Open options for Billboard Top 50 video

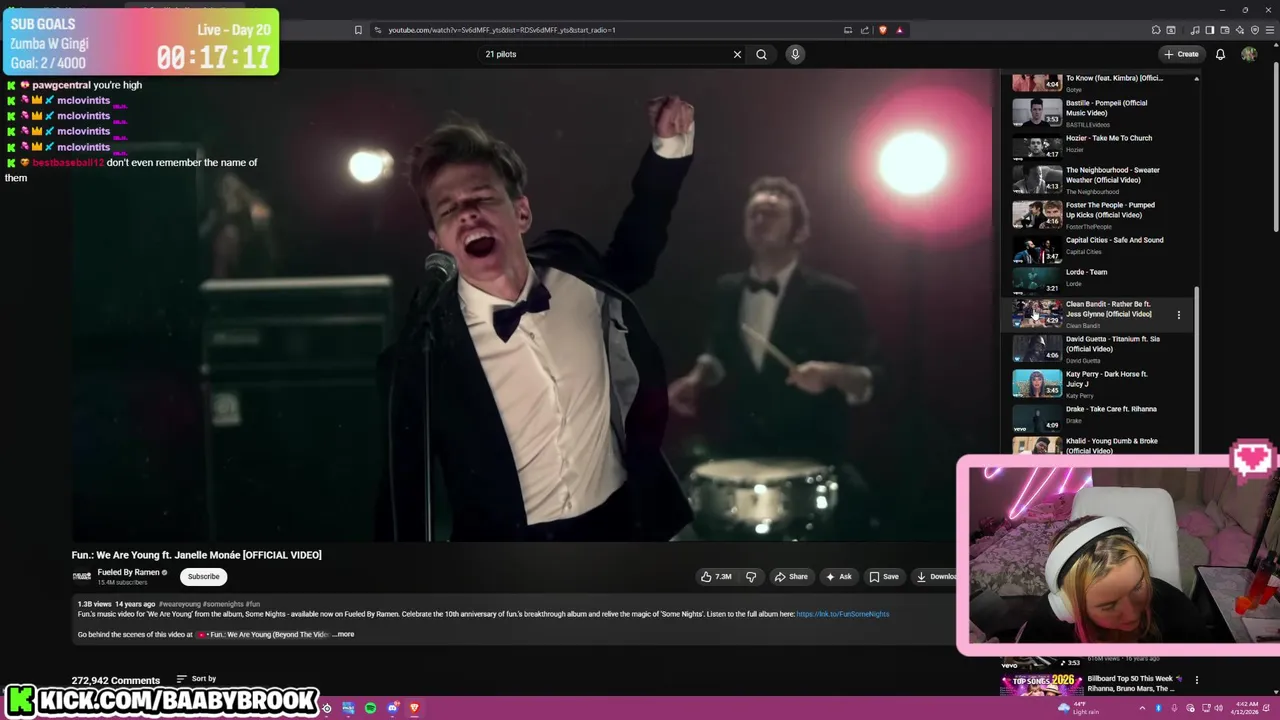1196,680
